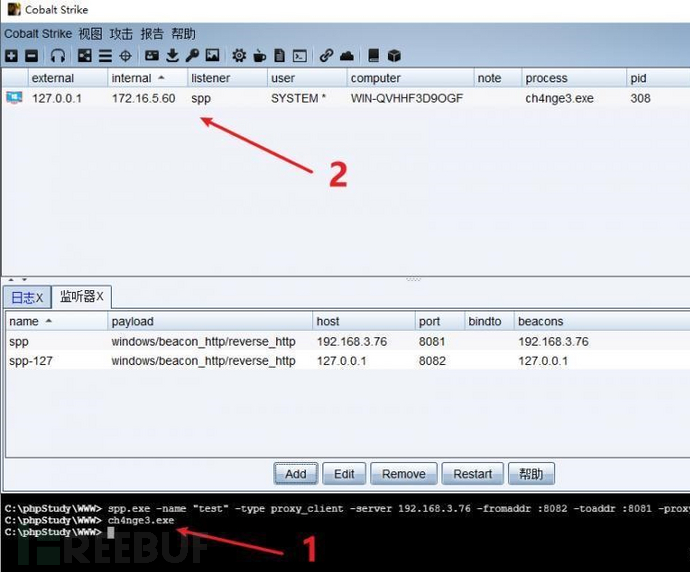Click the disconnect from team server minus icon

(x=32, y=56)
